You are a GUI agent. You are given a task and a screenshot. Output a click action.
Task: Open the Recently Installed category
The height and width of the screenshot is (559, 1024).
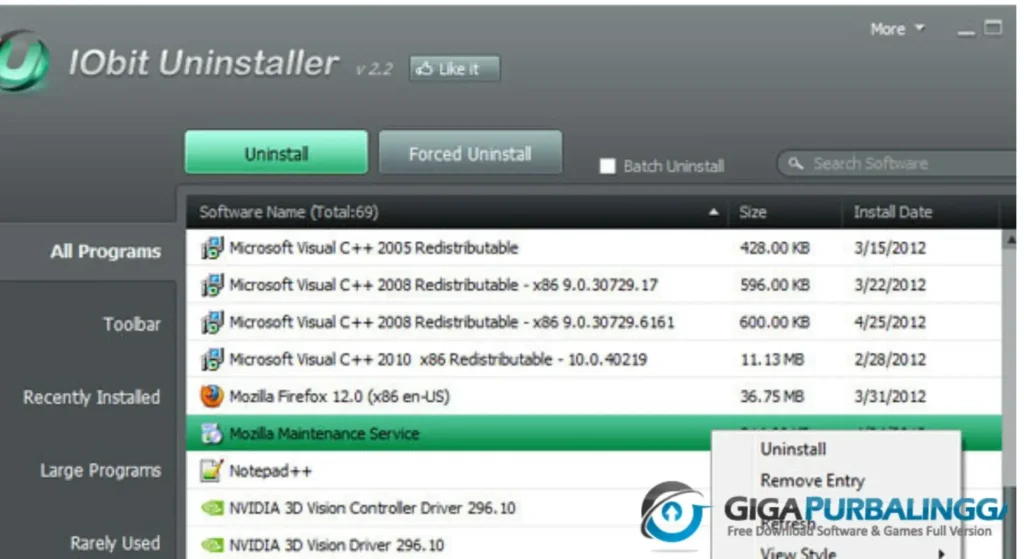tap(91, 397)
